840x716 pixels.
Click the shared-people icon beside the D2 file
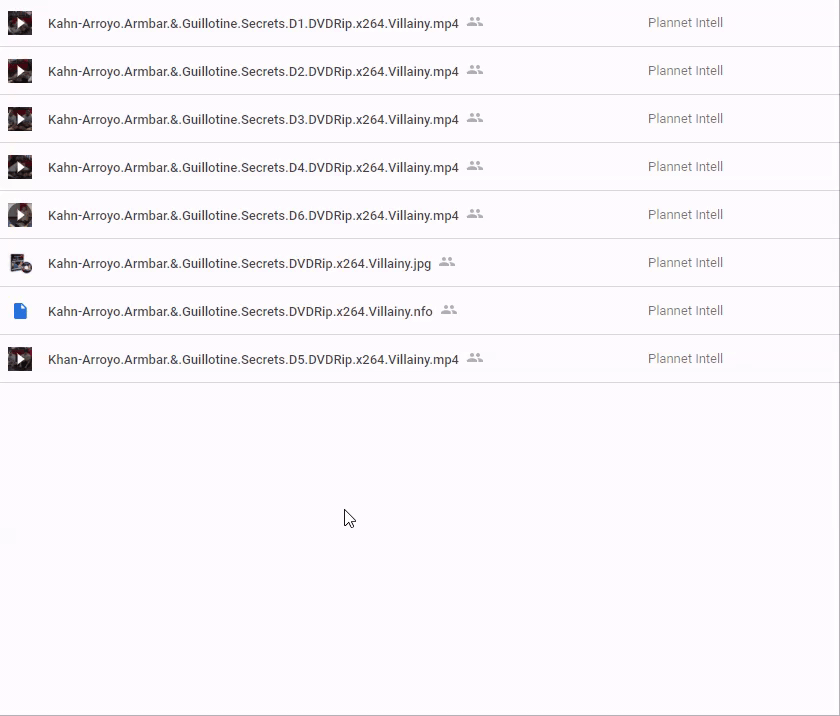click(x=475, y=70)
